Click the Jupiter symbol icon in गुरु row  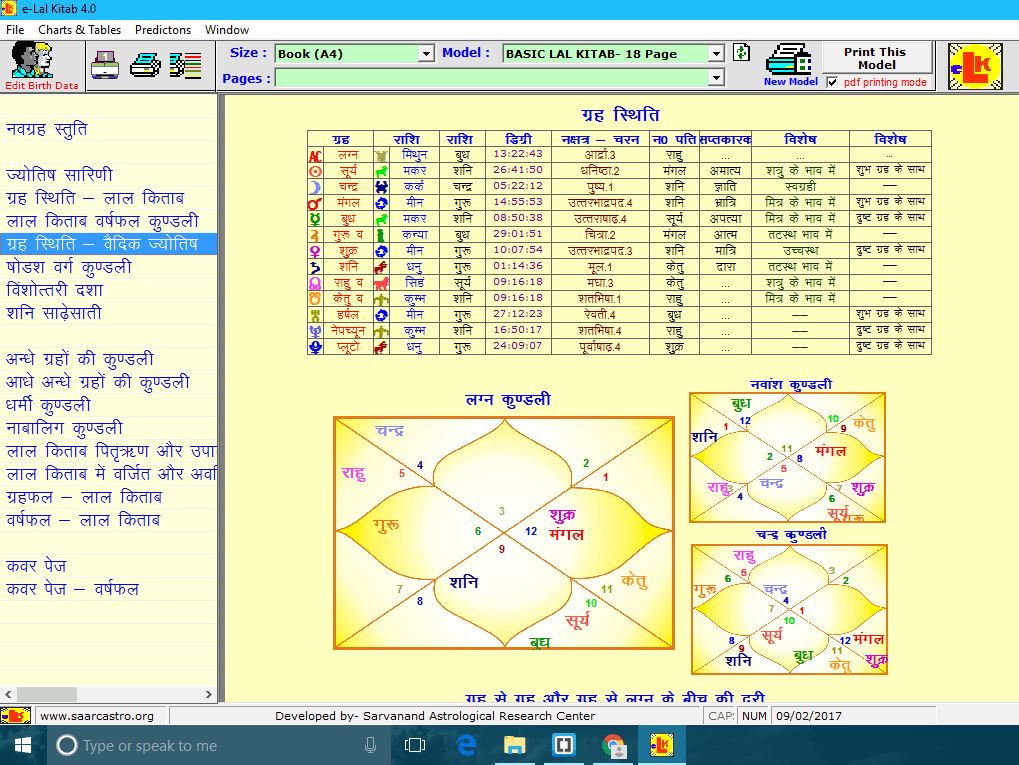tap(315, 235)
